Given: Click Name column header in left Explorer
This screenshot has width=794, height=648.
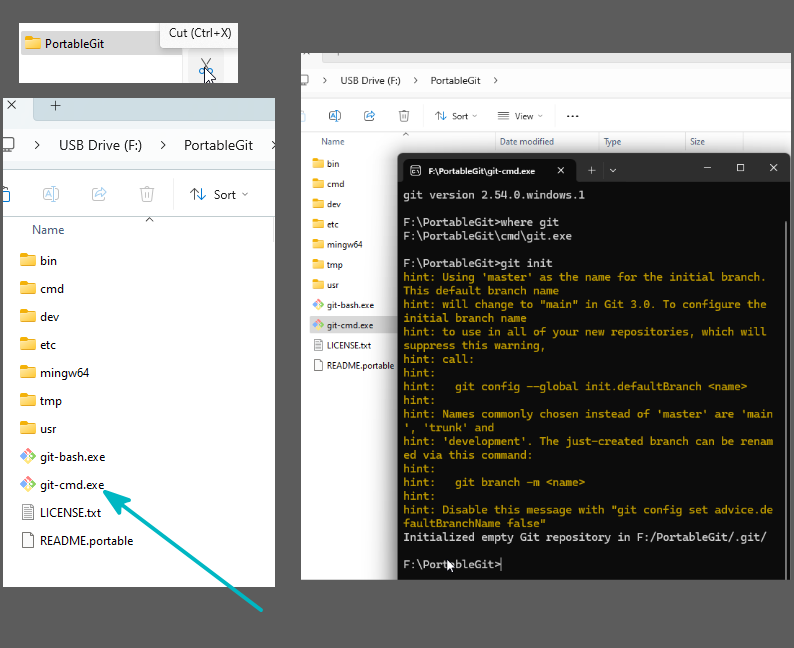Looking at the screenshot, I should coord(48,230).
